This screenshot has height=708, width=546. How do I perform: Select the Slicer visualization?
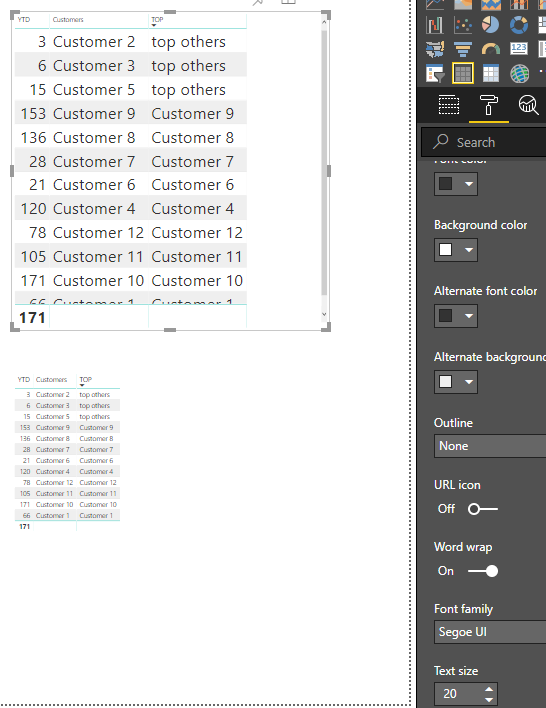tap(434, 73)
